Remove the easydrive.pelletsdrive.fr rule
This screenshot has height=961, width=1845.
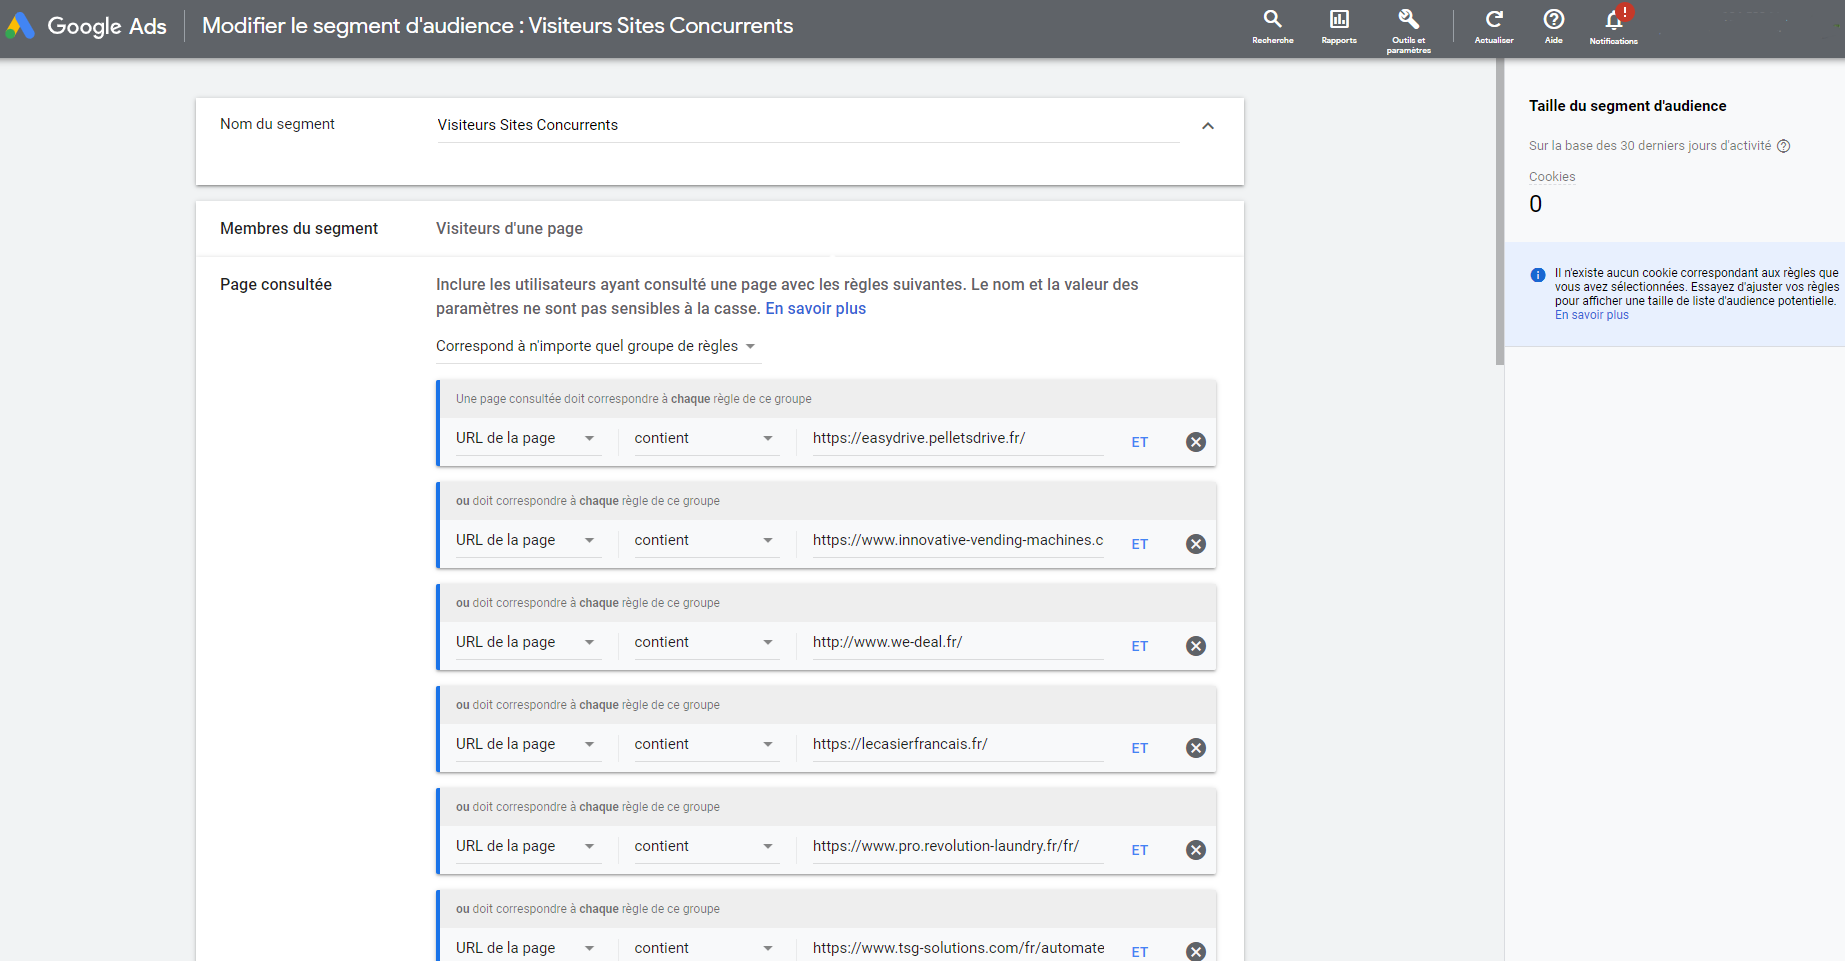click(x=1195, y=442)
